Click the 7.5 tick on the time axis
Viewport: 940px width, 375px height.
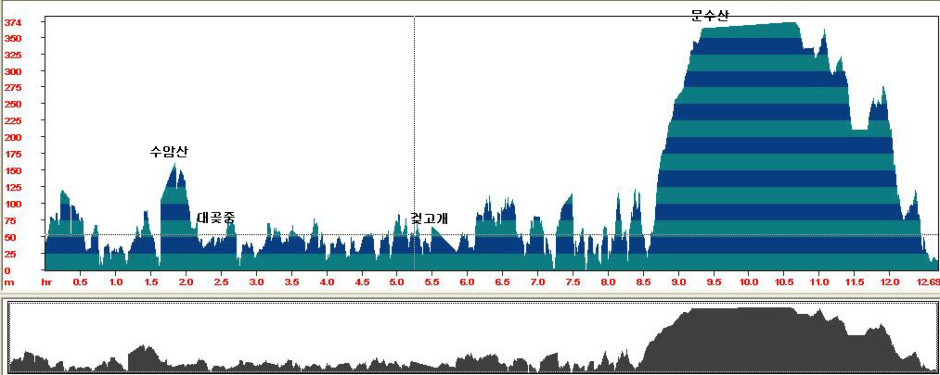(x=573, y=281)
